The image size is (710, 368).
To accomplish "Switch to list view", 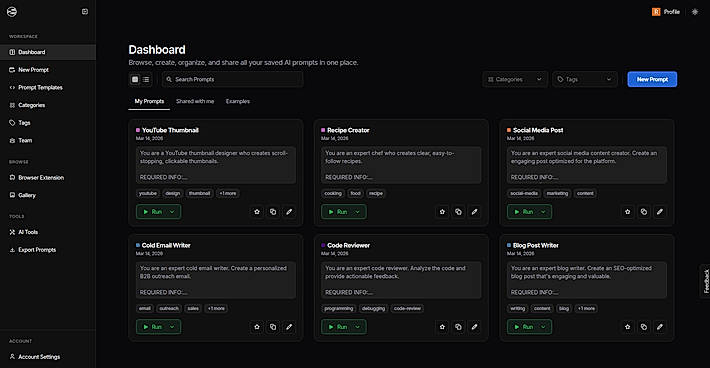I will [146, 79].
